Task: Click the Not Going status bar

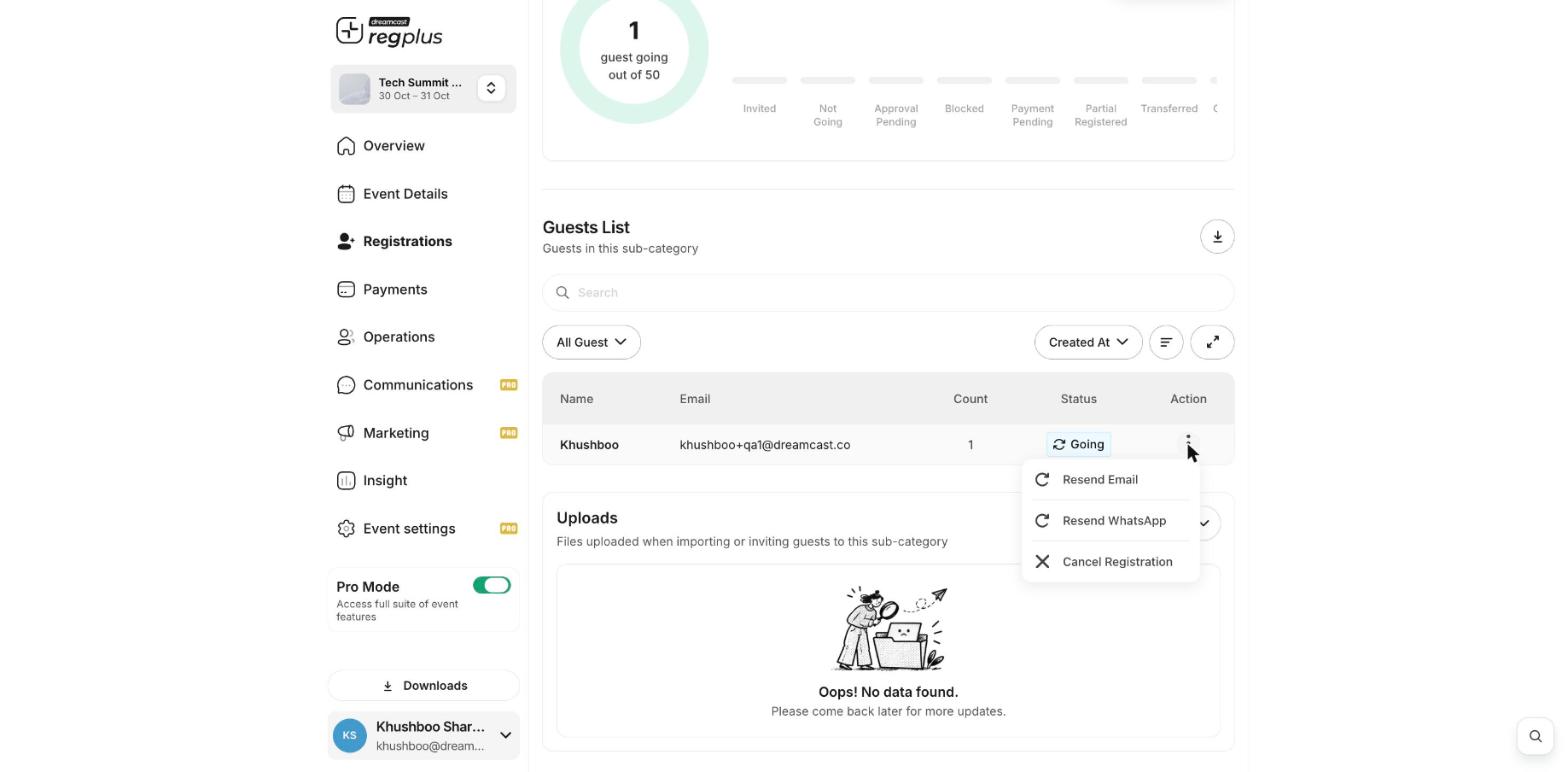Action: click(x=828, y=80)
